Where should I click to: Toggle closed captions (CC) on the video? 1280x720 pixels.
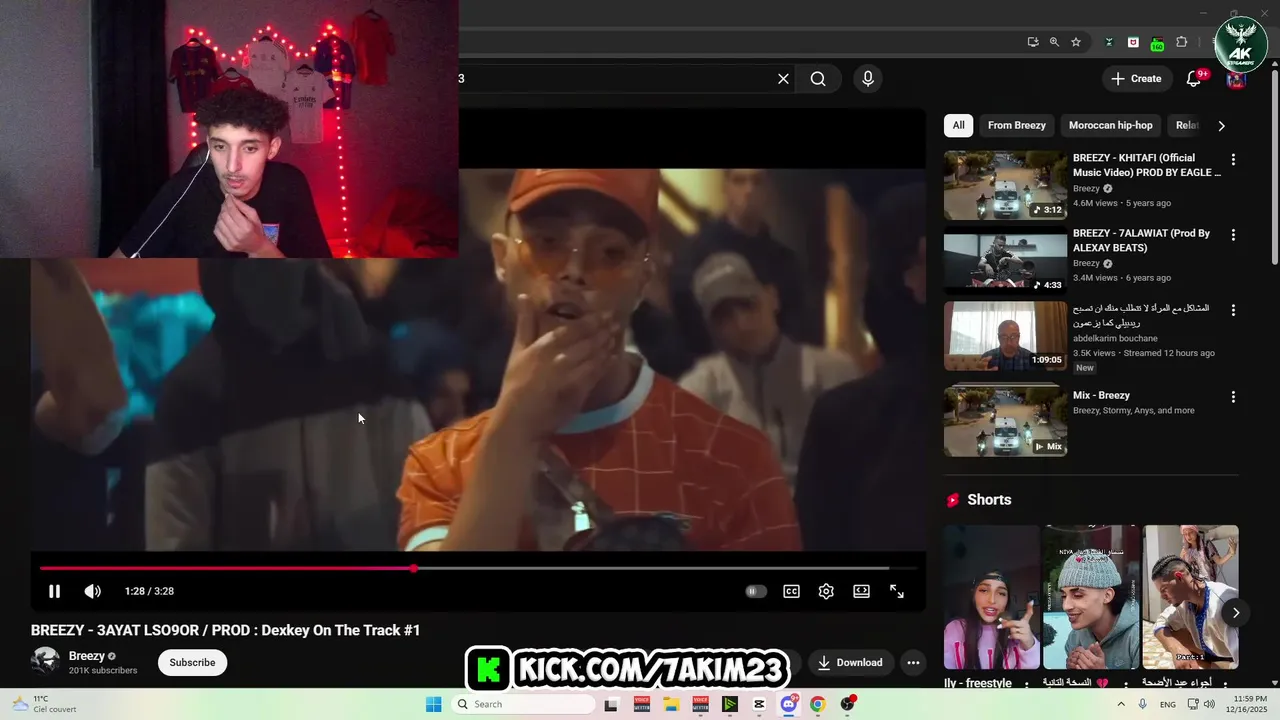(x=791, y=591)
